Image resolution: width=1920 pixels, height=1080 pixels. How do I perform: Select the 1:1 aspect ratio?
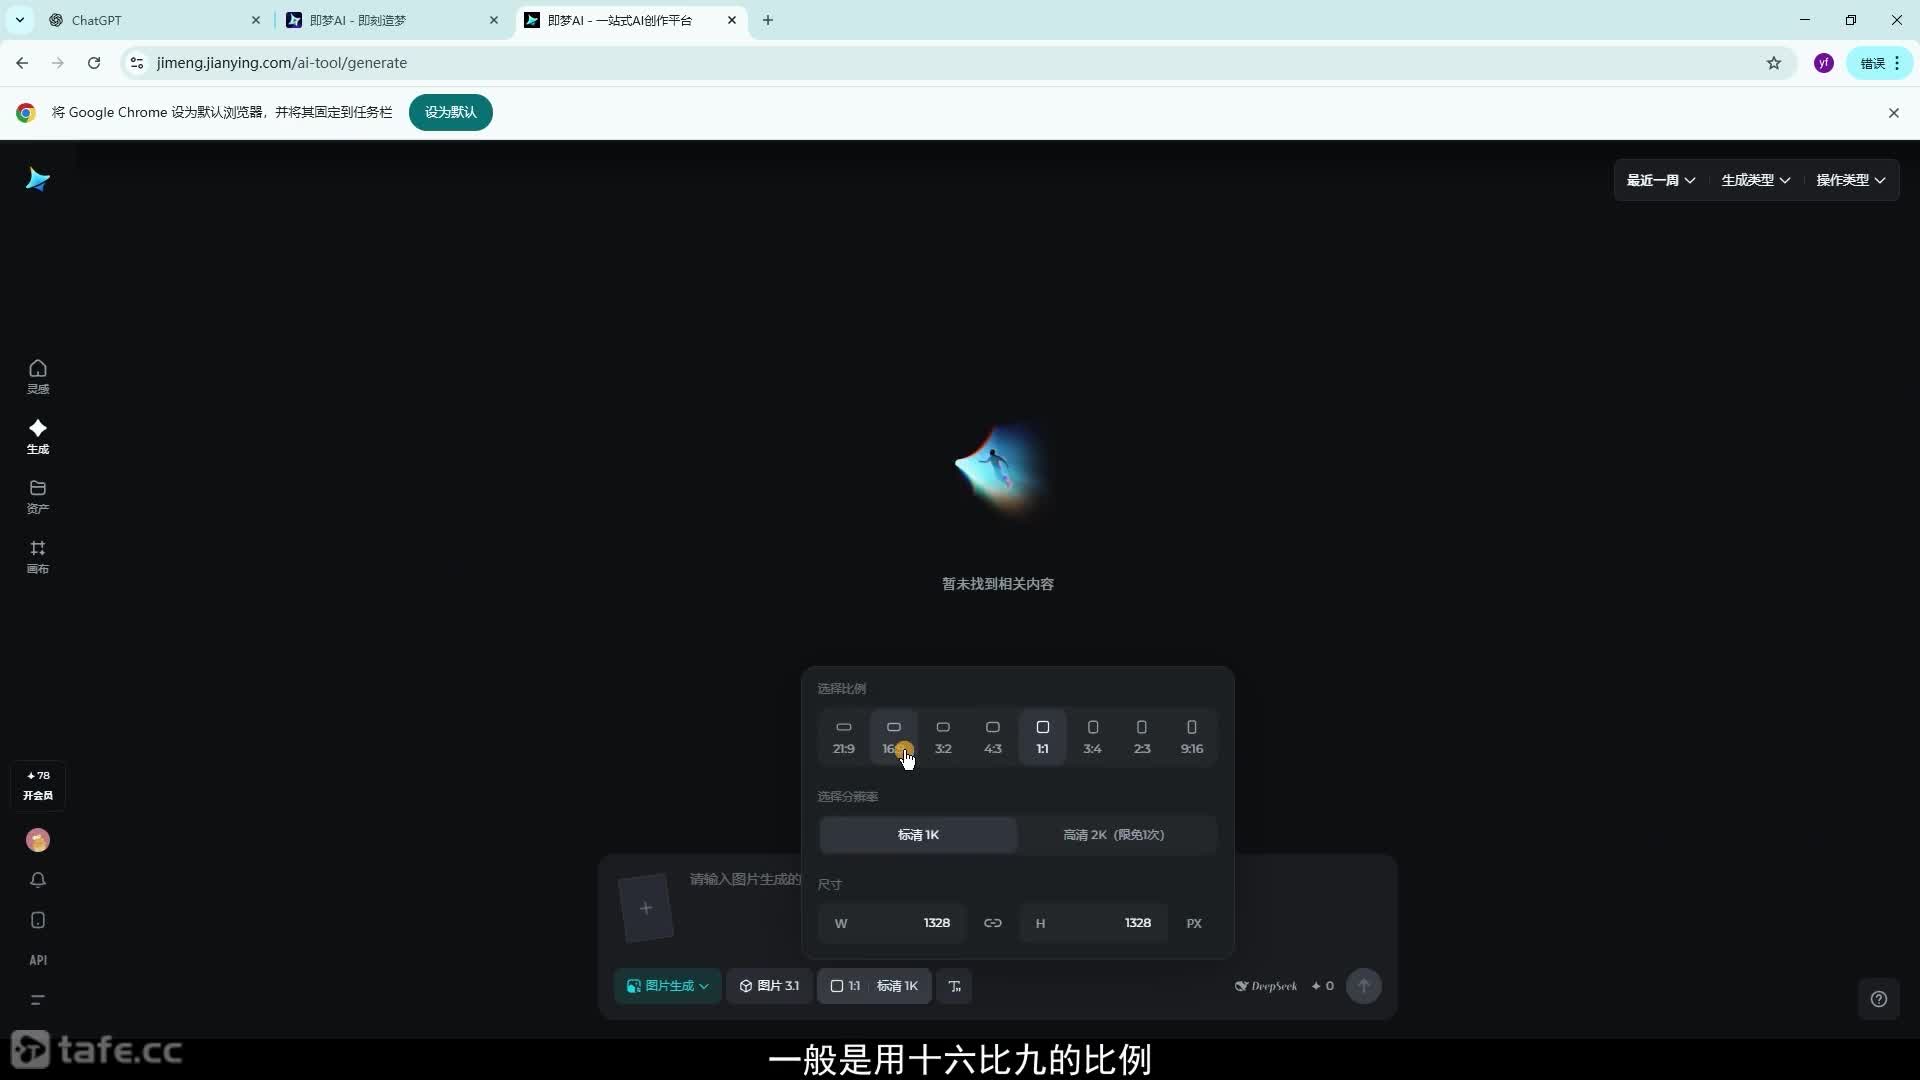[1043, 737]
